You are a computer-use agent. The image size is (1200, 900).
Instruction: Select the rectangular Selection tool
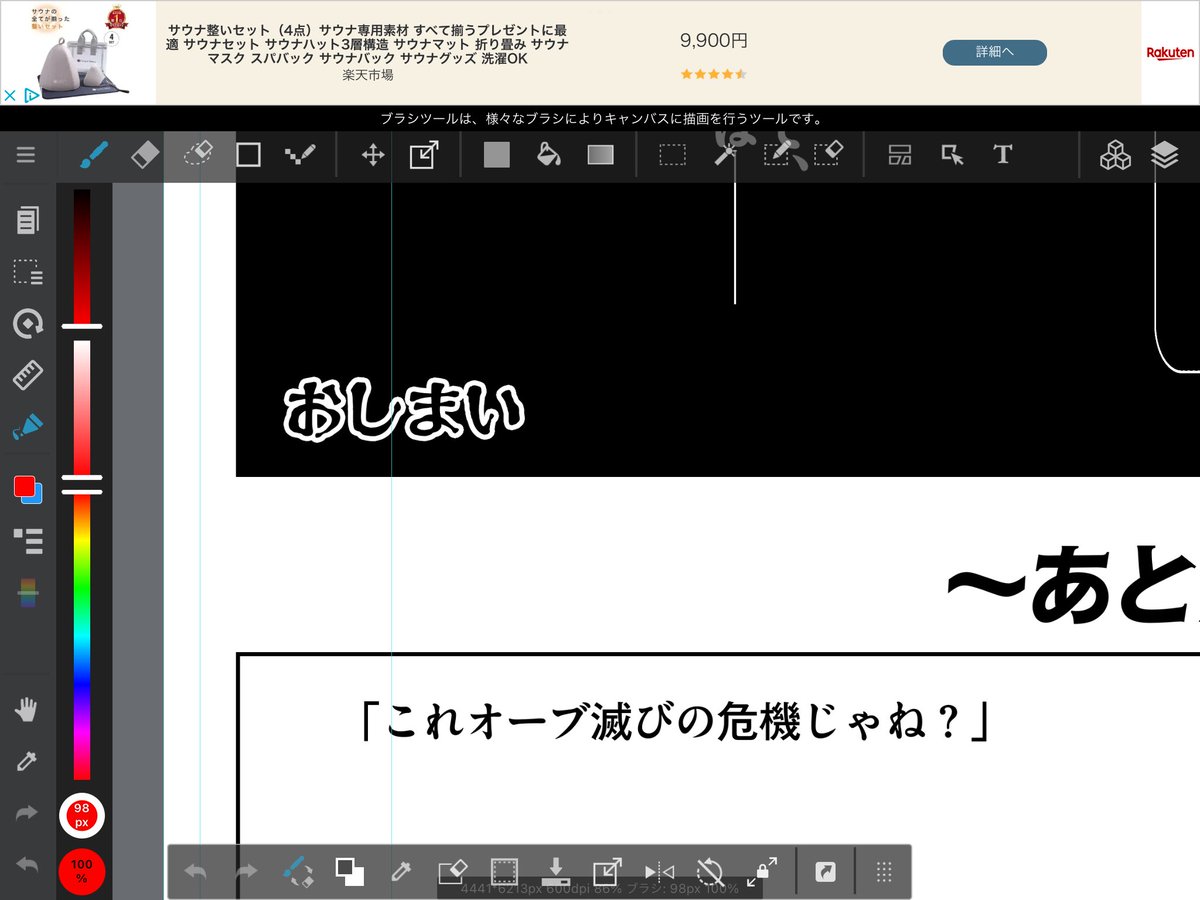click(673, 155)
